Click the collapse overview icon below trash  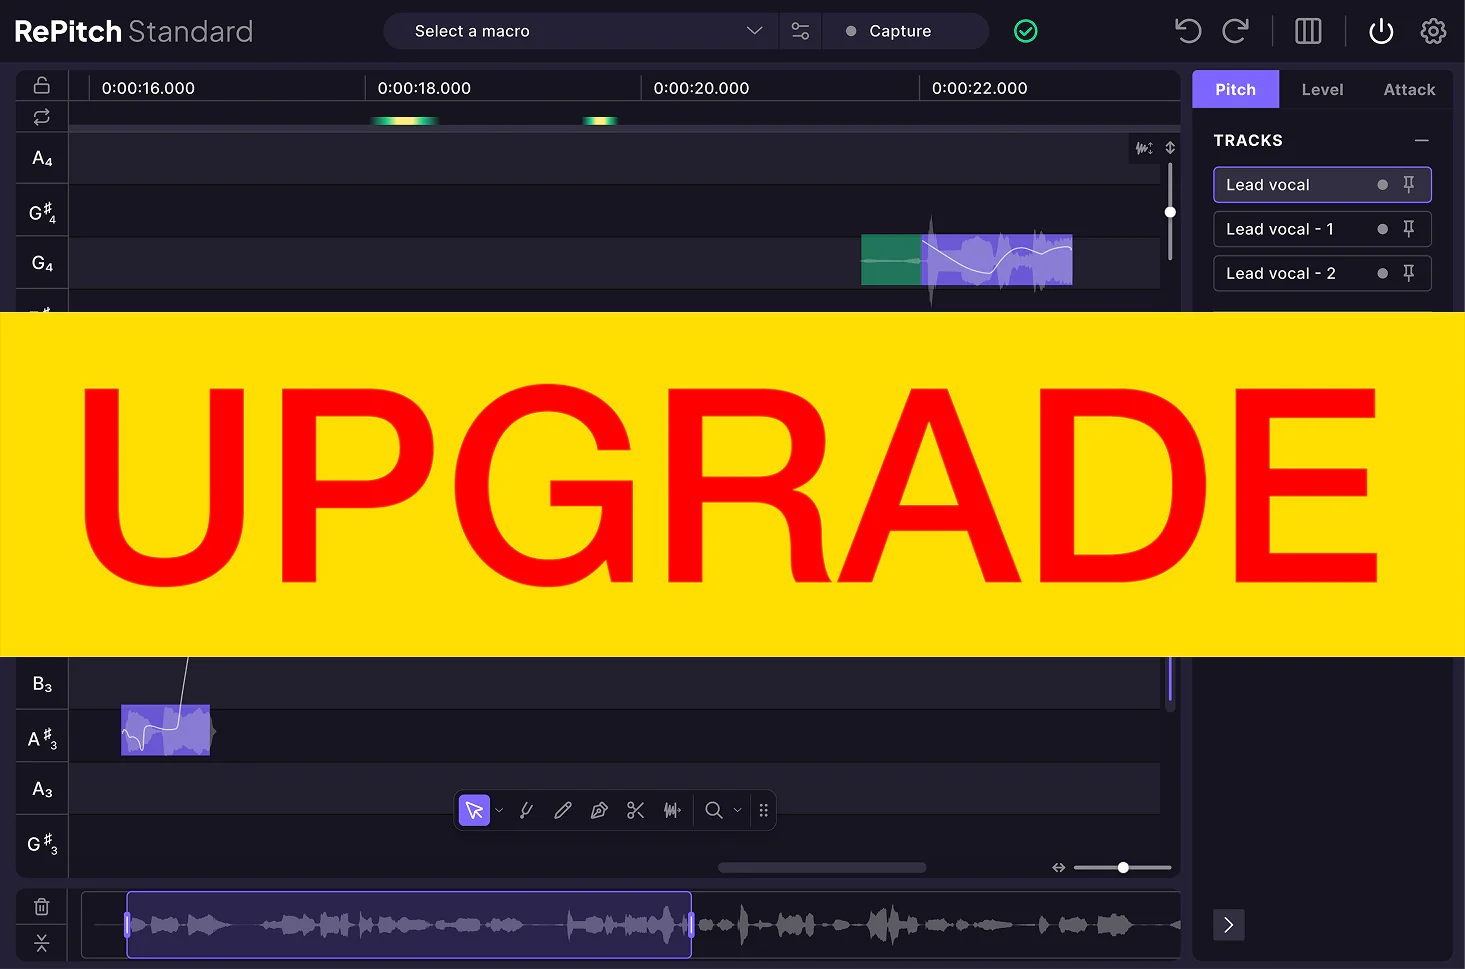(42, 943)
